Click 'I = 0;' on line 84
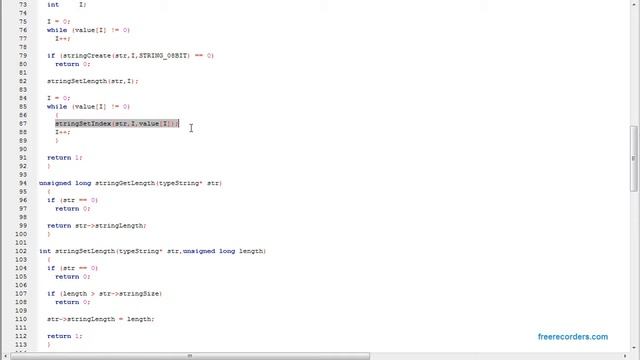The height and width of the screenshot is (360, 640). click(x=59, y=98)
